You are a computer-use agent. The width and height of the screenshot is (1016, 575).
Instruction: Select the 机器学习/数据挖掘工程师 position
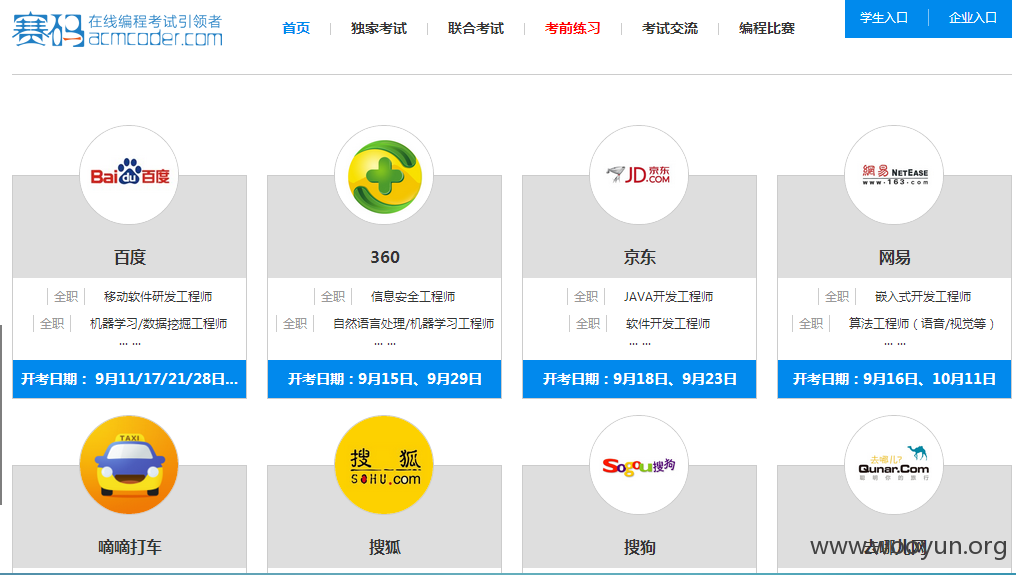point(158,323)
